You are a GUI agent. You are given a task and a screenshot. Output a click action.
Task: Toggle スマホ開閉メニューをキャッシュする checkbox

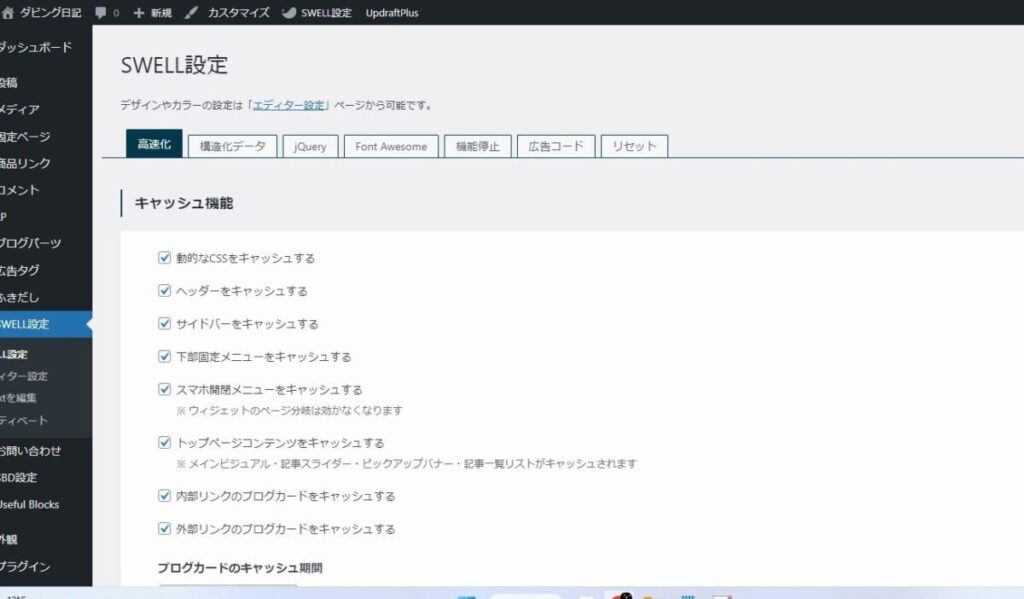pos(165,389)
